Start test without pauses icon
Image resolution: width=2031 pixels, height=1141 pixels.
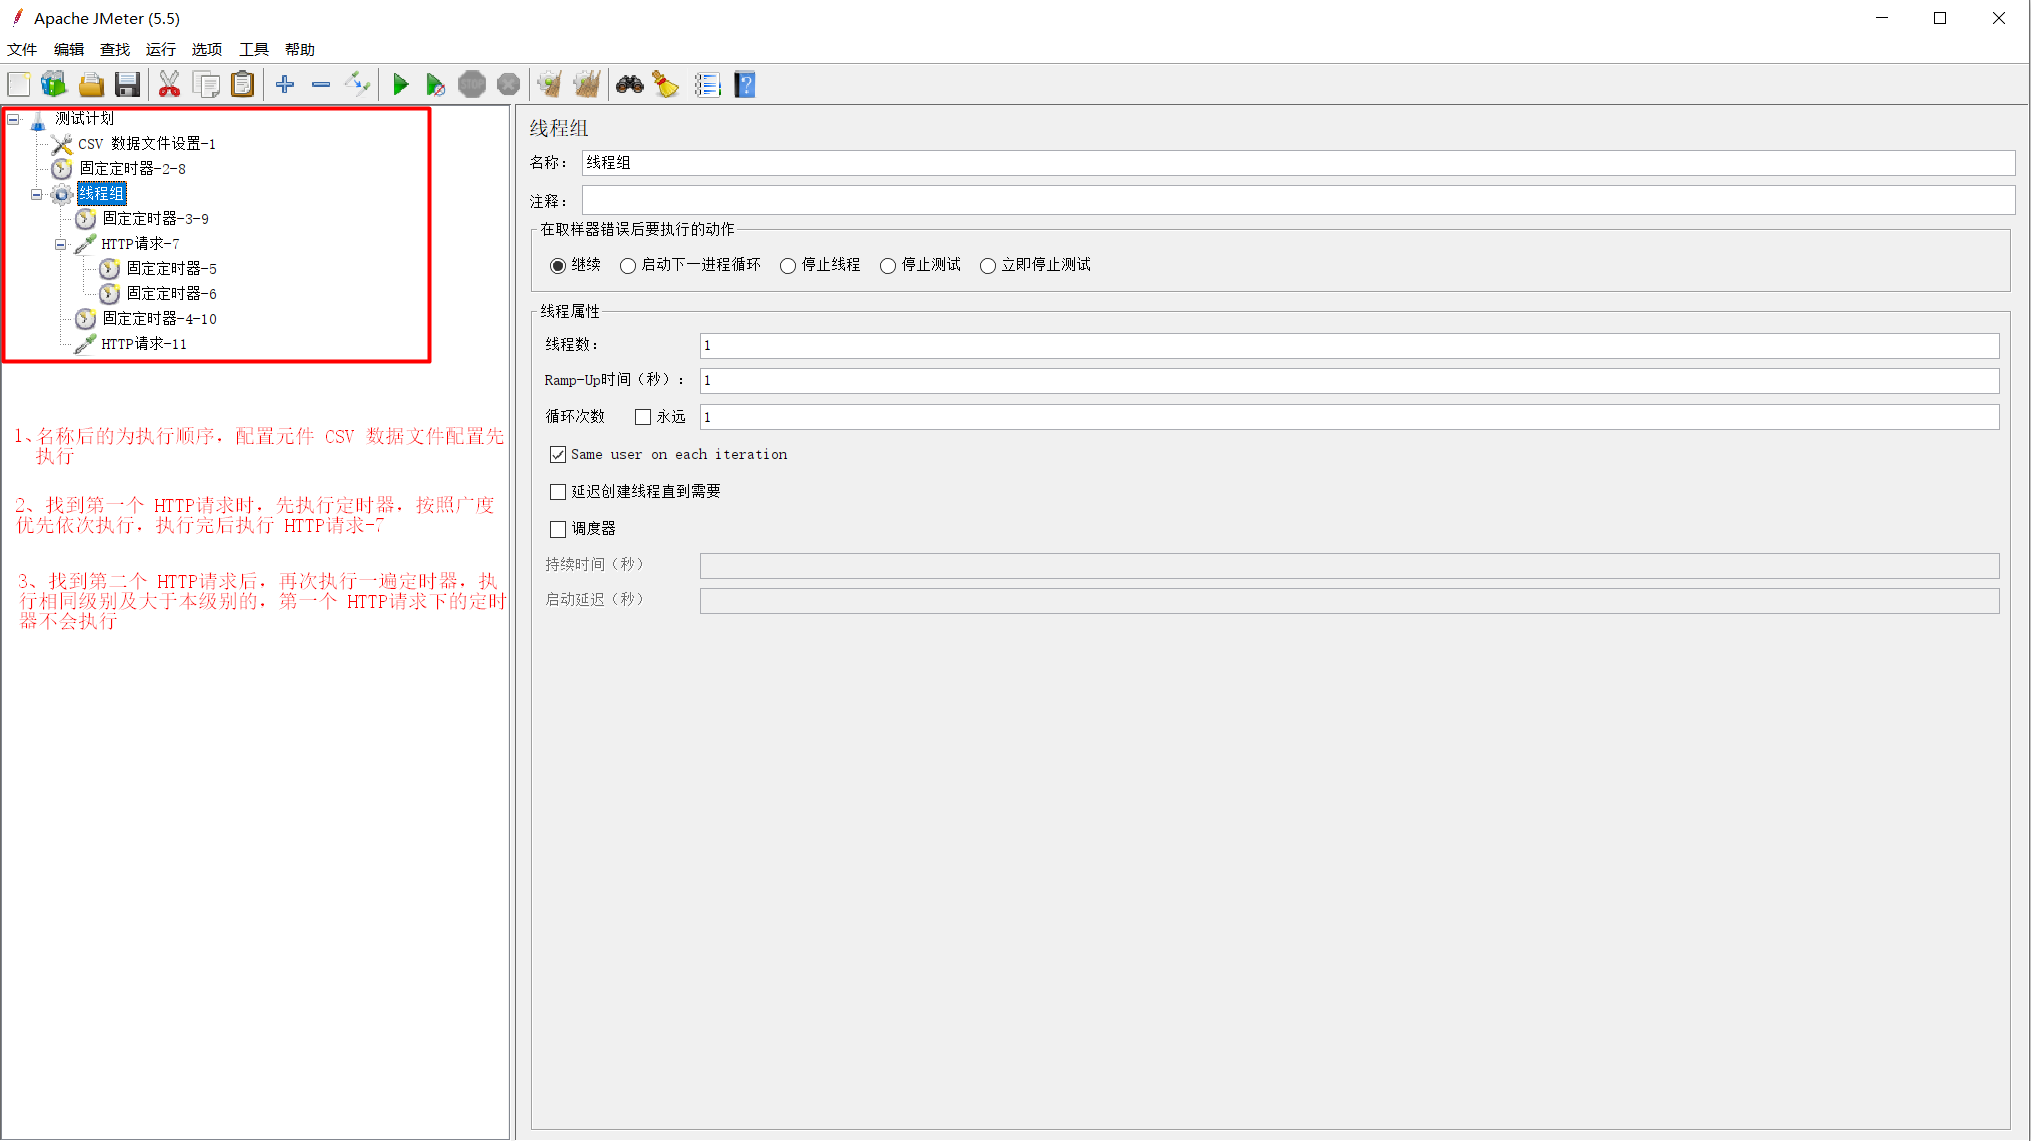435,85
